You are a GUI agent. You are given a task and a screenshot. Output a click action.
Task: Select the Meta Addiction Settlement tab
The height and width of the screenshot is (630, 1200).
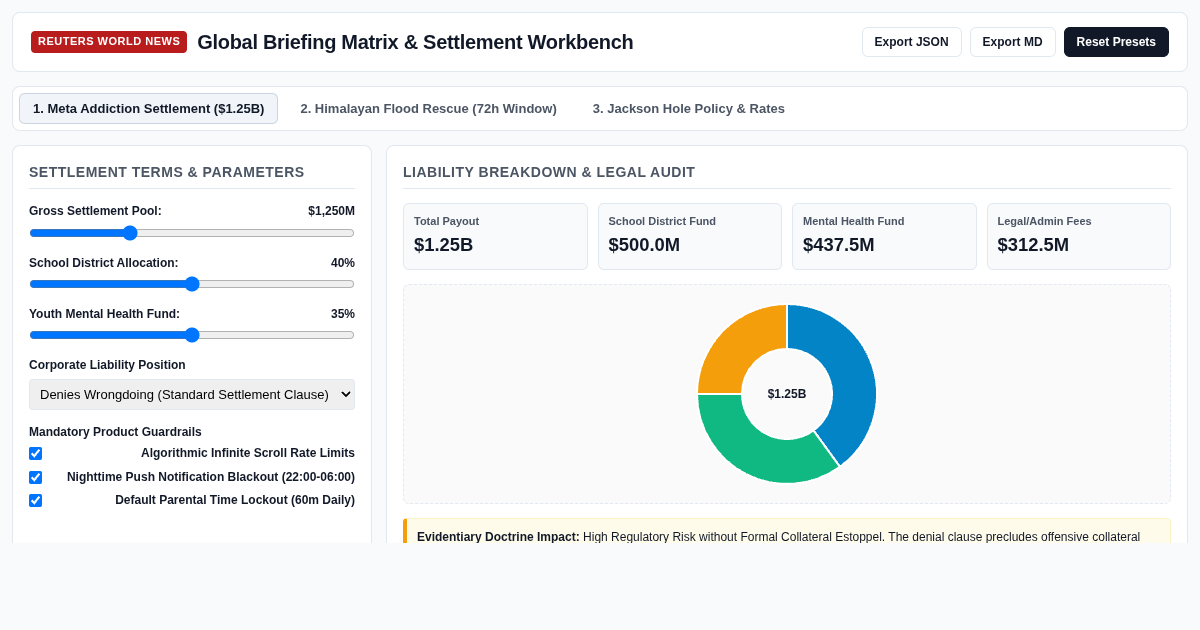(148, 108)
